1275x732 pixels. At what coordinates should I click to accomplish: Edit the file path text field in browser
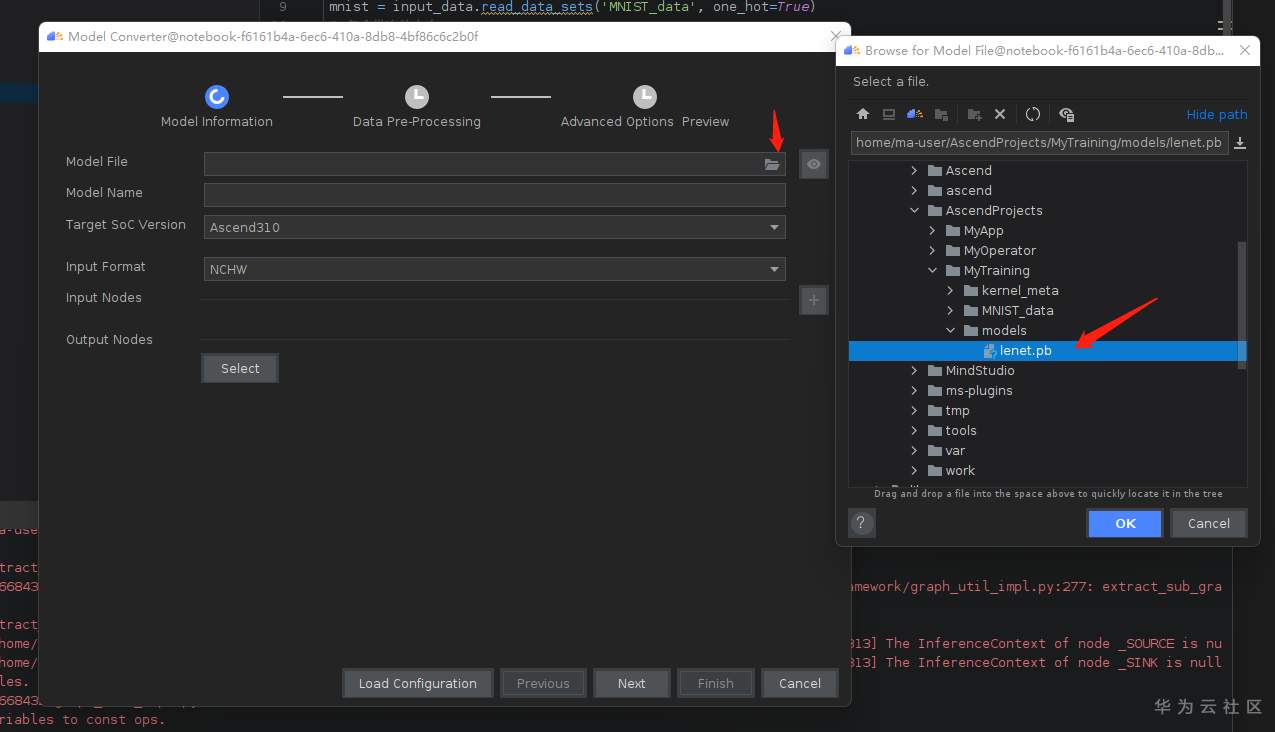(1038, 143)
